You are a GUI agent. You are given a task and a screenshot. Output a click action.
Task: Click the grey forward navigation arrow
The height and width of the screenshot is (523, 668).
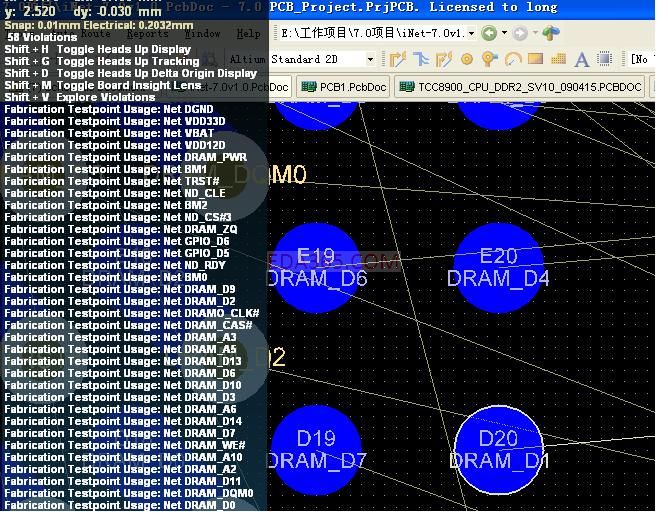pyautogui.click(x=520, y=33)
